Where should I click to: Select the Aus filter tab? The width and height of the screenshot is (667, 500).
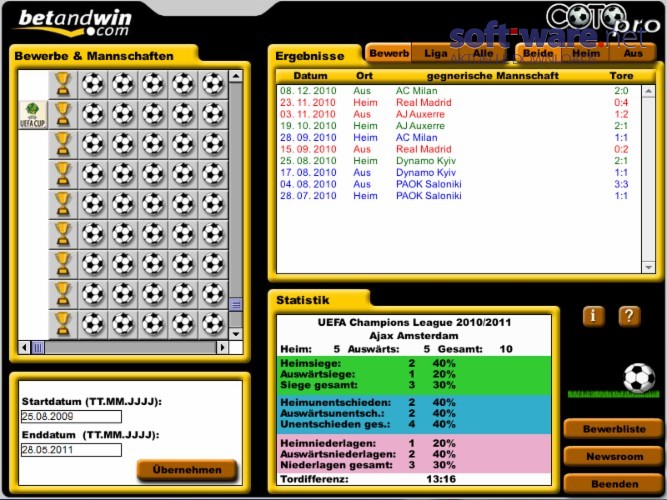point(633,53)
